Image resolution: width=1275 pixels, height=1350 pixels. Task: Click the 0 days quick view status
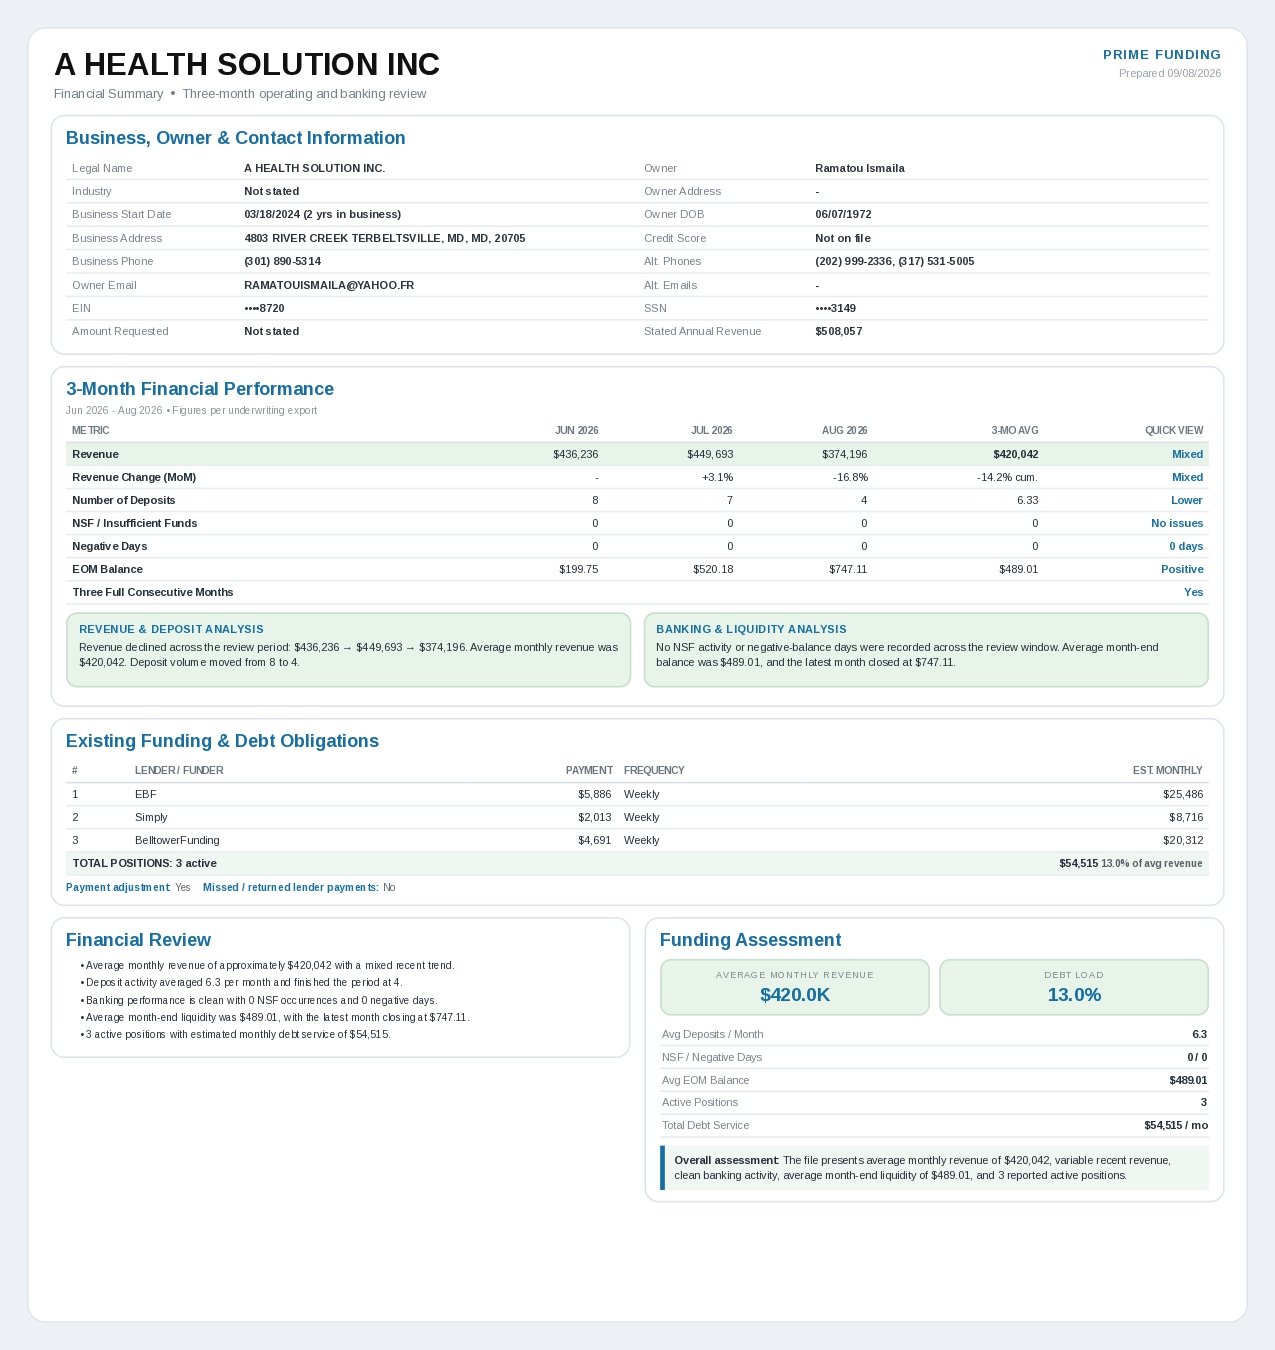pyautogui.click(x=1186, y=546)
